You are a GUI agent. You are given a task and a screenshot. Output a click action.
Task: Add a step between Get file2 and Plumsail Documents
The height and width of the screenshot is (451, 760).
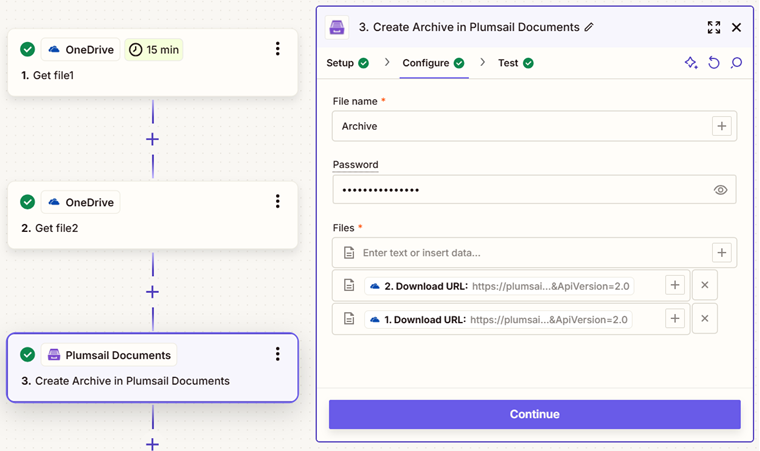point(153,292)
